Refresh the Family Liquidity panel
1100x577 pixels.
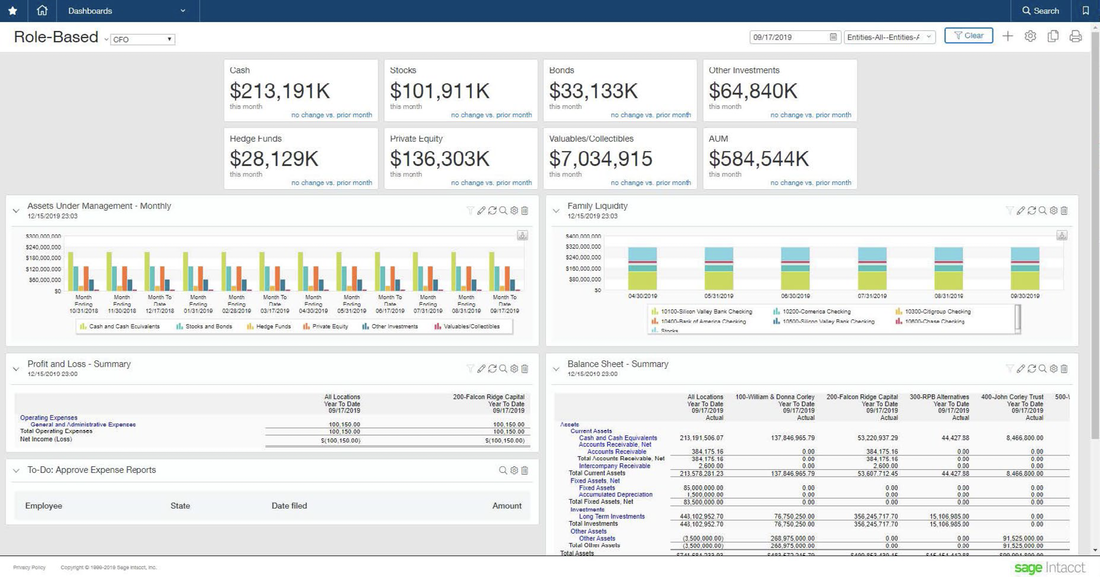[1032, 211]
